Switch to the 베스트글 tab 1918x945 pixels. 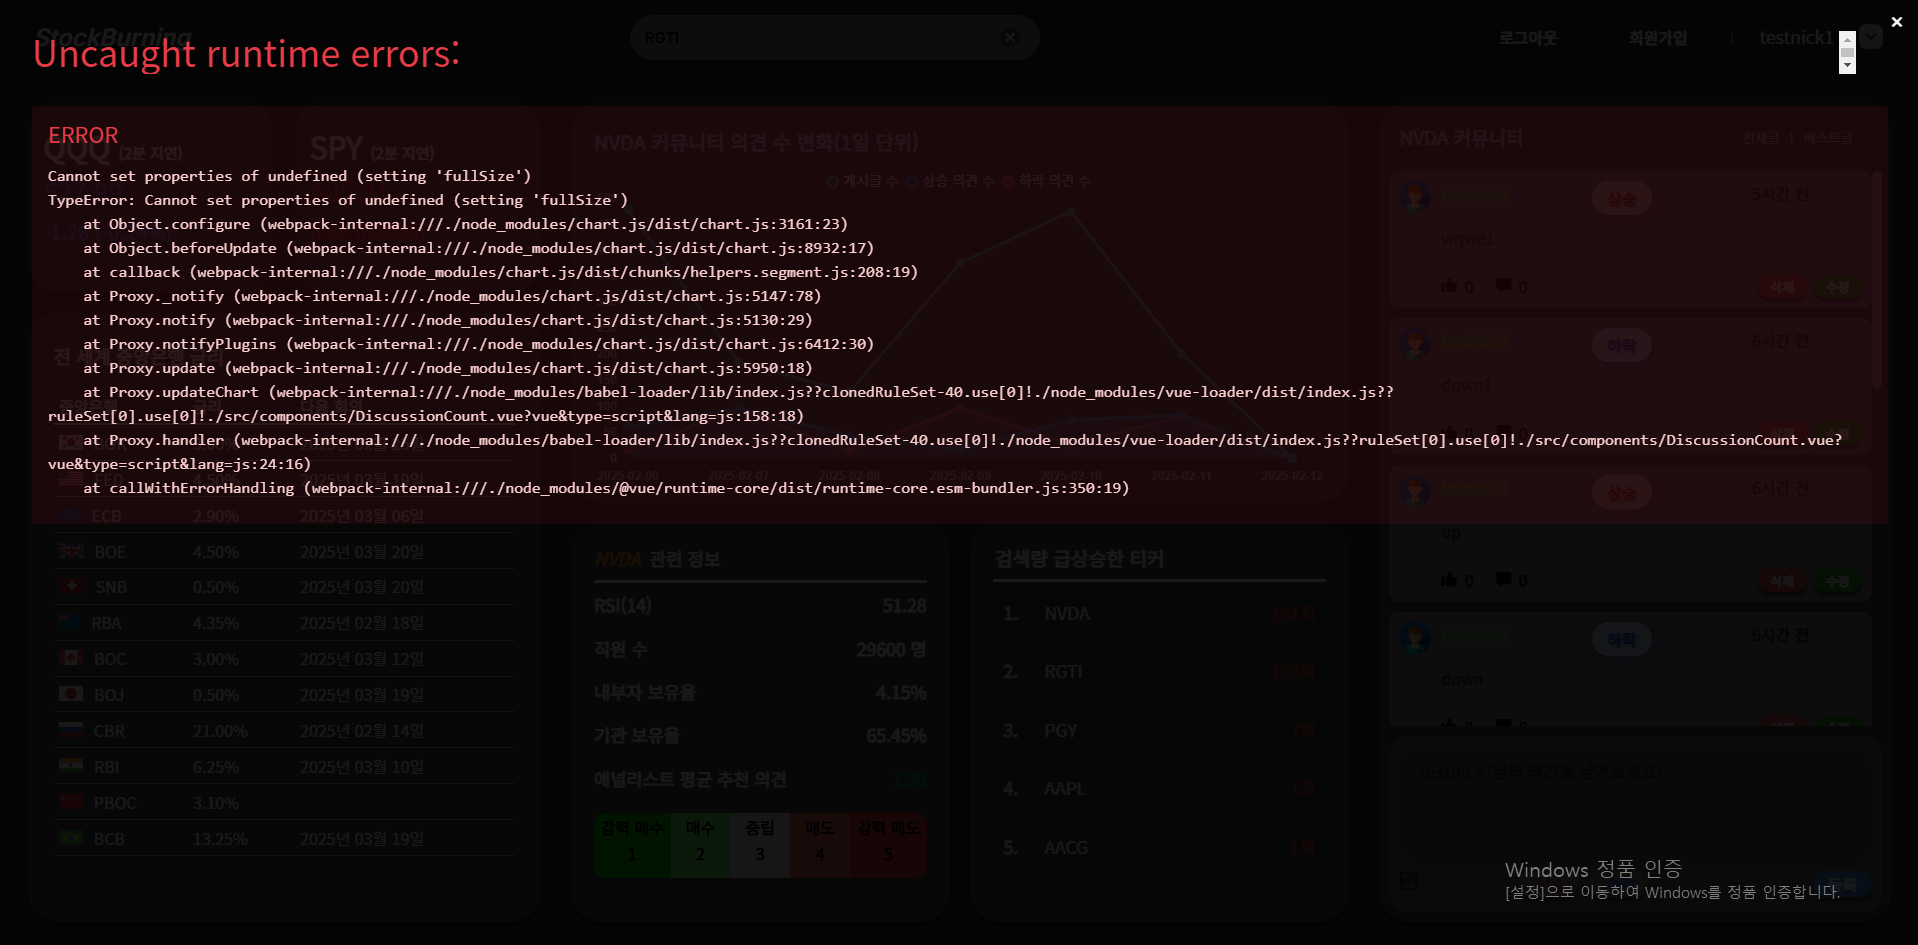(1827, 138)
